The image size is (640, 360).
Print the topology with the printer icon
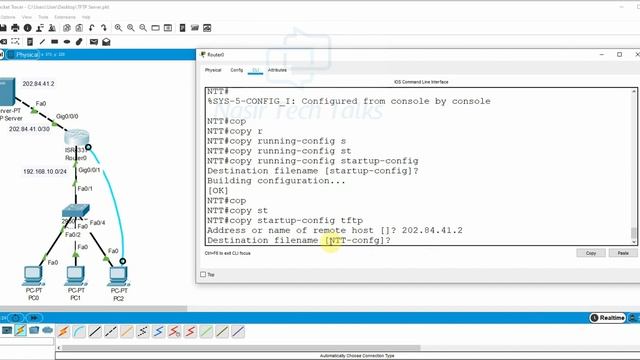click(x=15, y=28)
